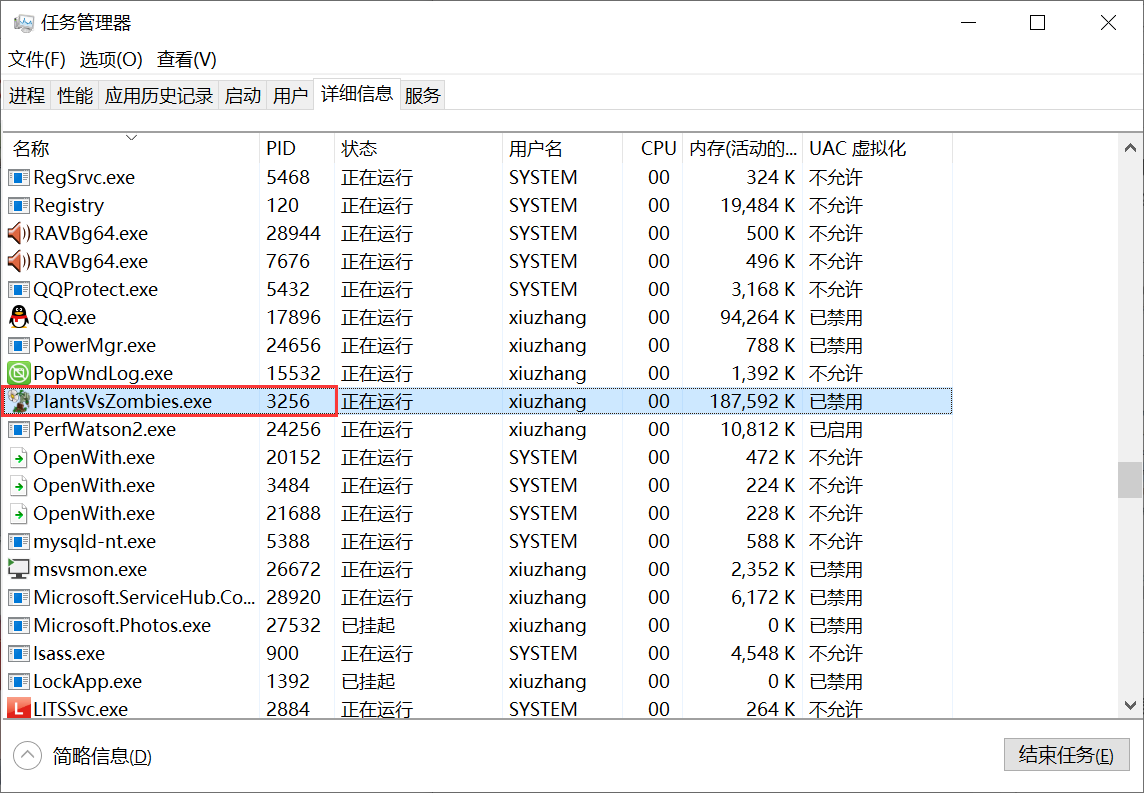
Task: Click the Microsoft.ServiceHub process icon
Action: 19,597
